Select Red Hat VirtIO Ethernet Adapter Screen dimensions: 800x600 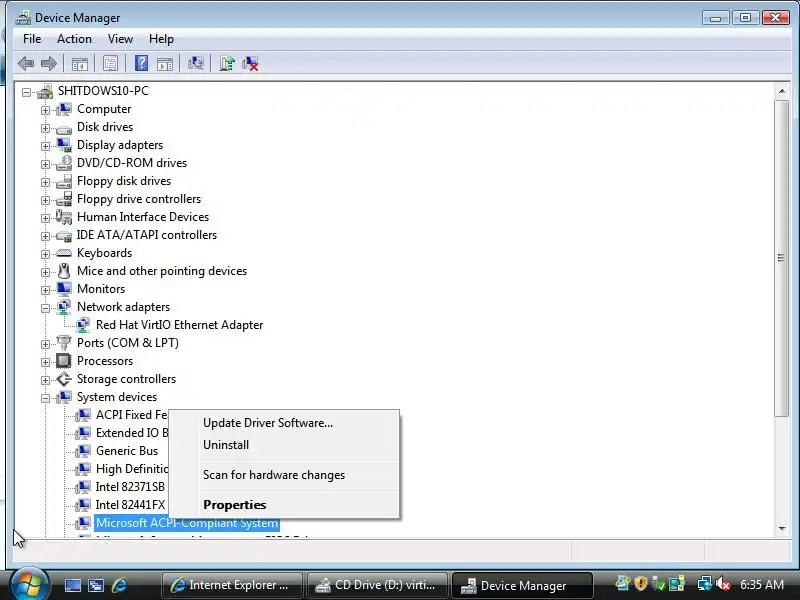[x=179, y=325]
